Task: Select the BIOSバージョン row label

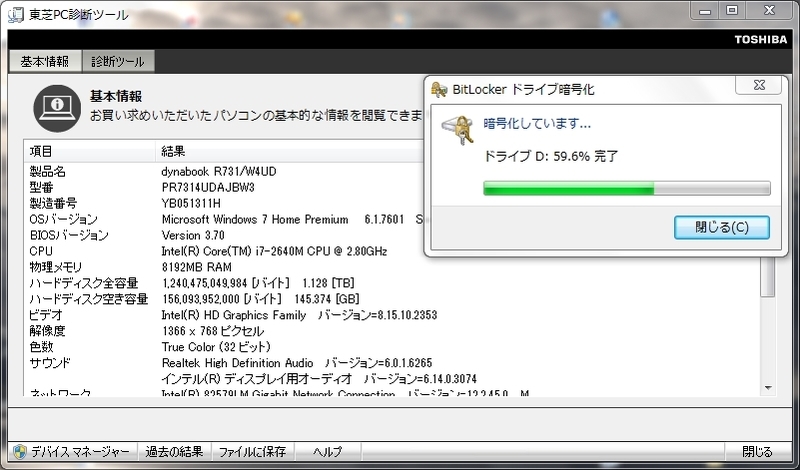Action: (x=69, y=235)
